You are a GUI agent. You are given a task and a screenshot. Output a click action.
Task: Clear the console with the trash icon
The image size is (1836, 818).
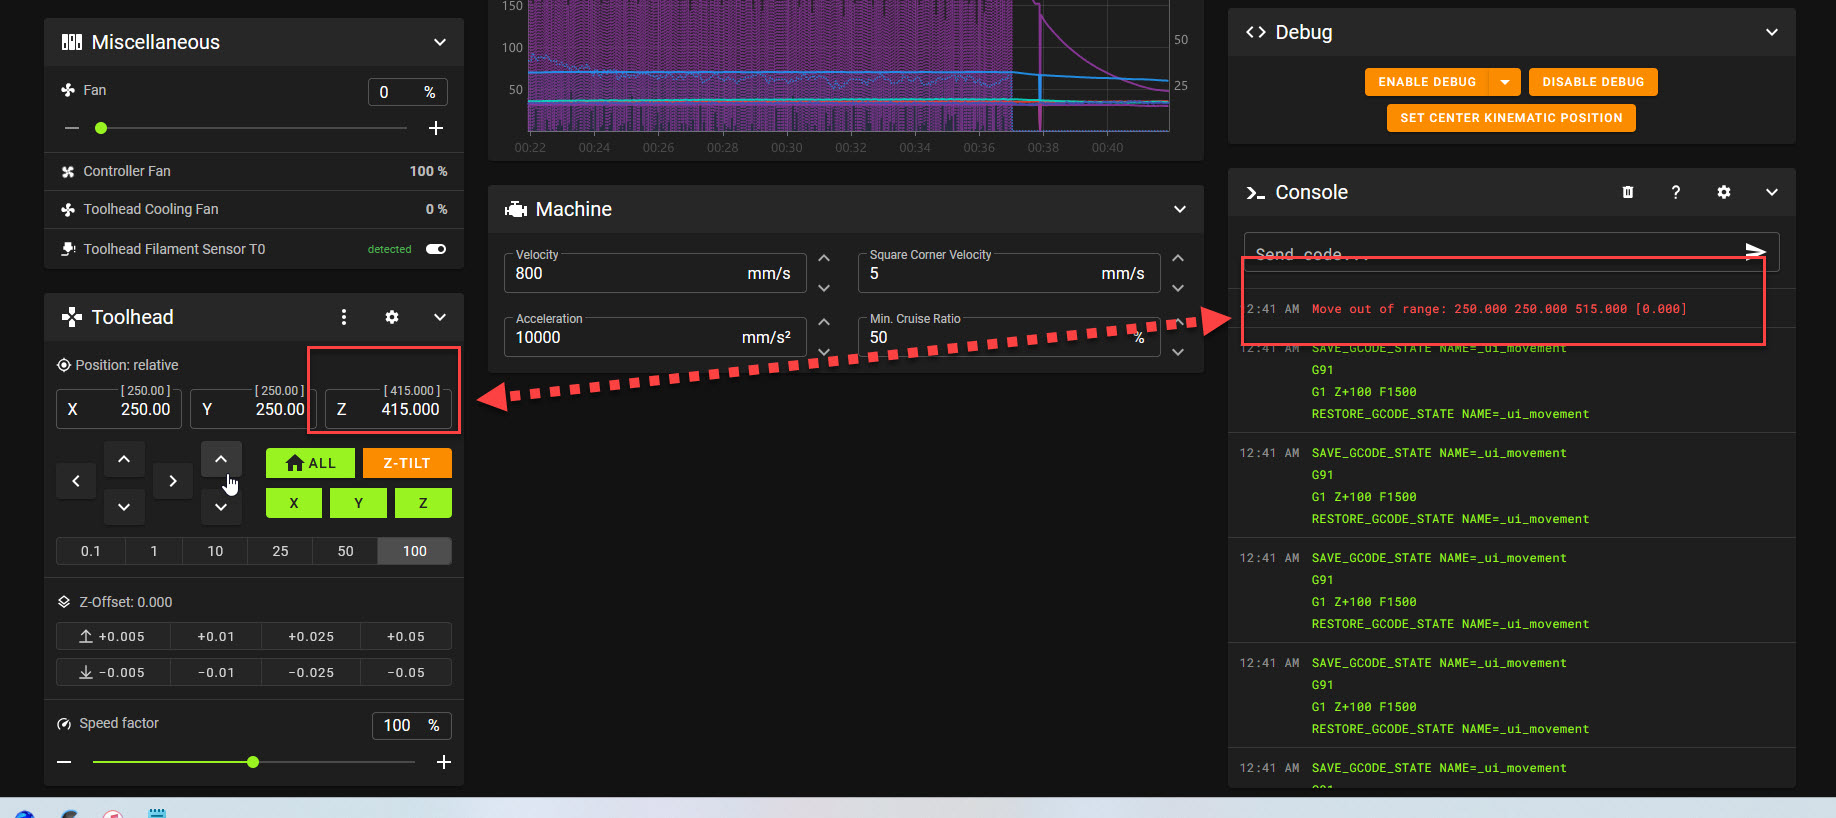point(1628,192)
